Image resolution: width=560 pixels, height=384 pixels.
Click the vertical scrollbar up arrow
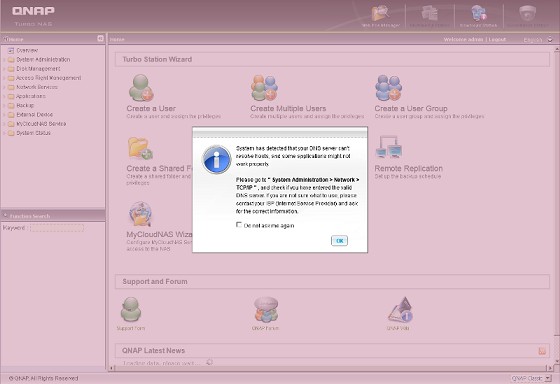pos(556,50)
